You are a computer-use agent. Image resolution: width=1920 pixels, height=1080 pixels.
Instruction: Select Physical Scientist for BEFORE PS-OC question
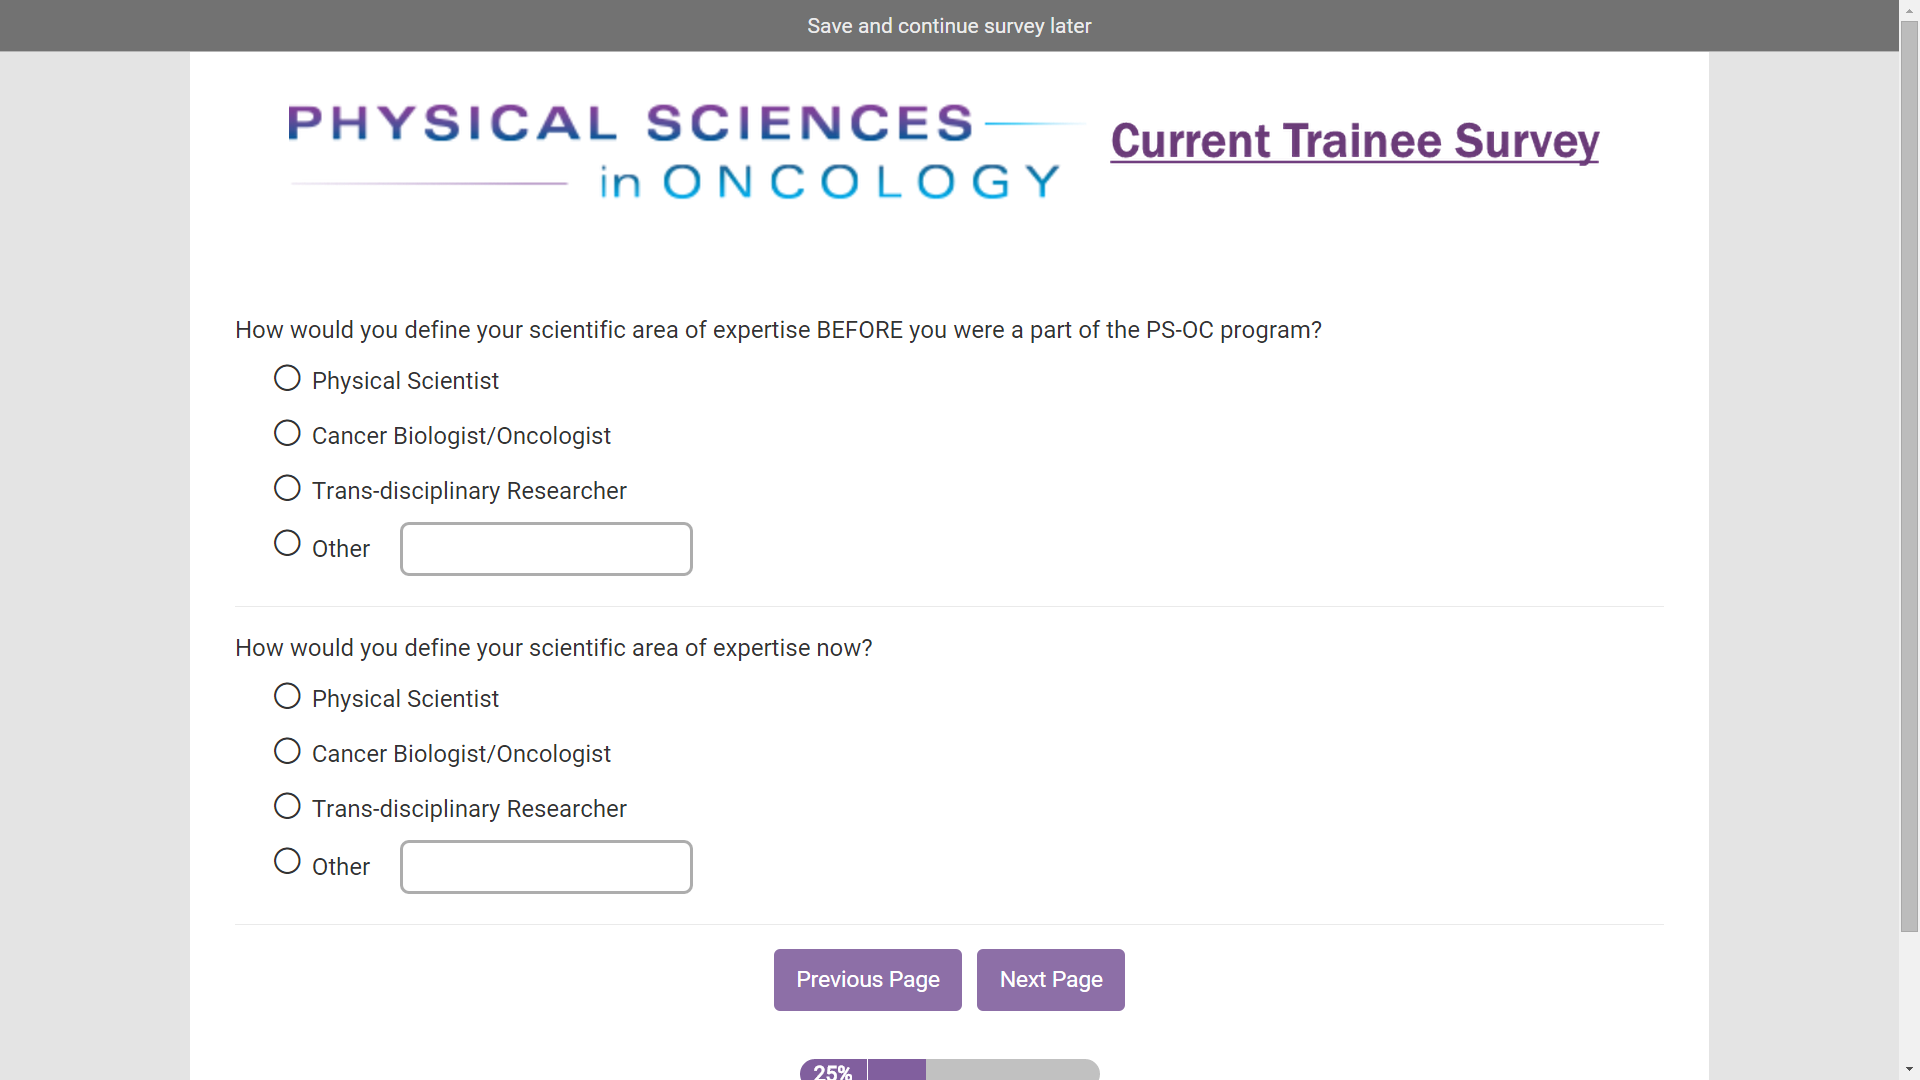click(x=287, y=379)
